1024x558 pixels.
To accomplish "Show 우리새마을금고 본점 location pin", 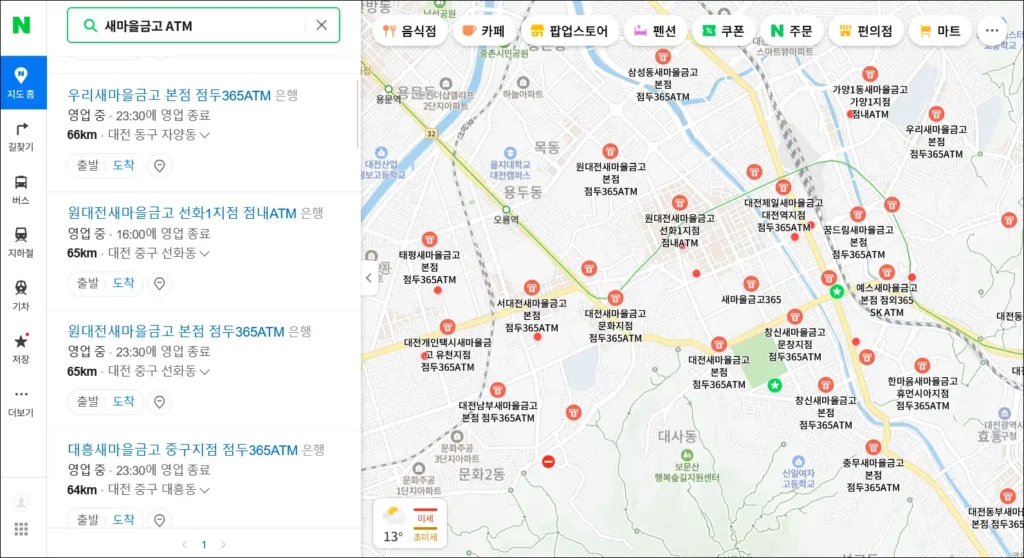I will [x=159, y=166].
